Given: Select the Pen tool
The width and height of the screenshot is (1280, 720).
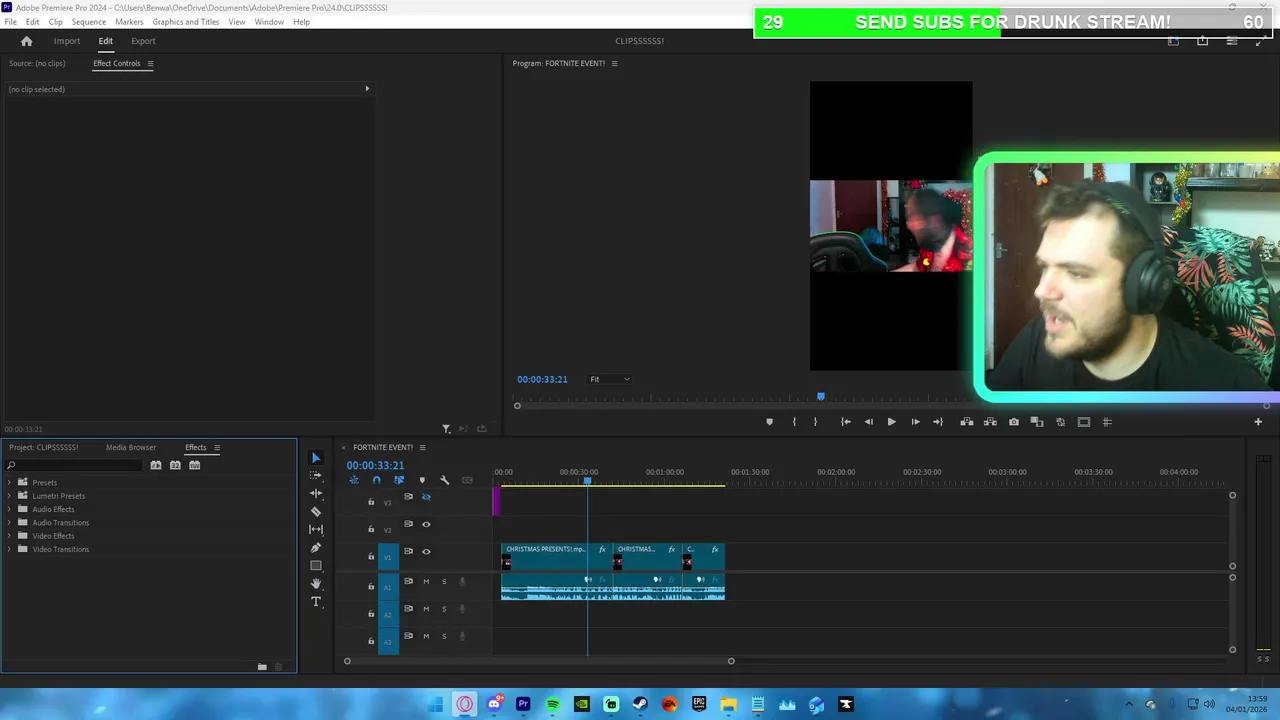Looking at the screenshot, I should (x=316, y=547).
